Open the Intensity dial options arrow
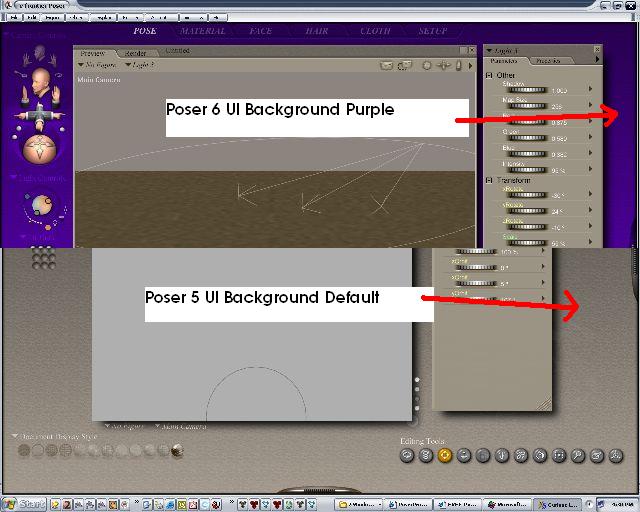Viewport: 640px width, 512px height. click(x=590, y=169)
